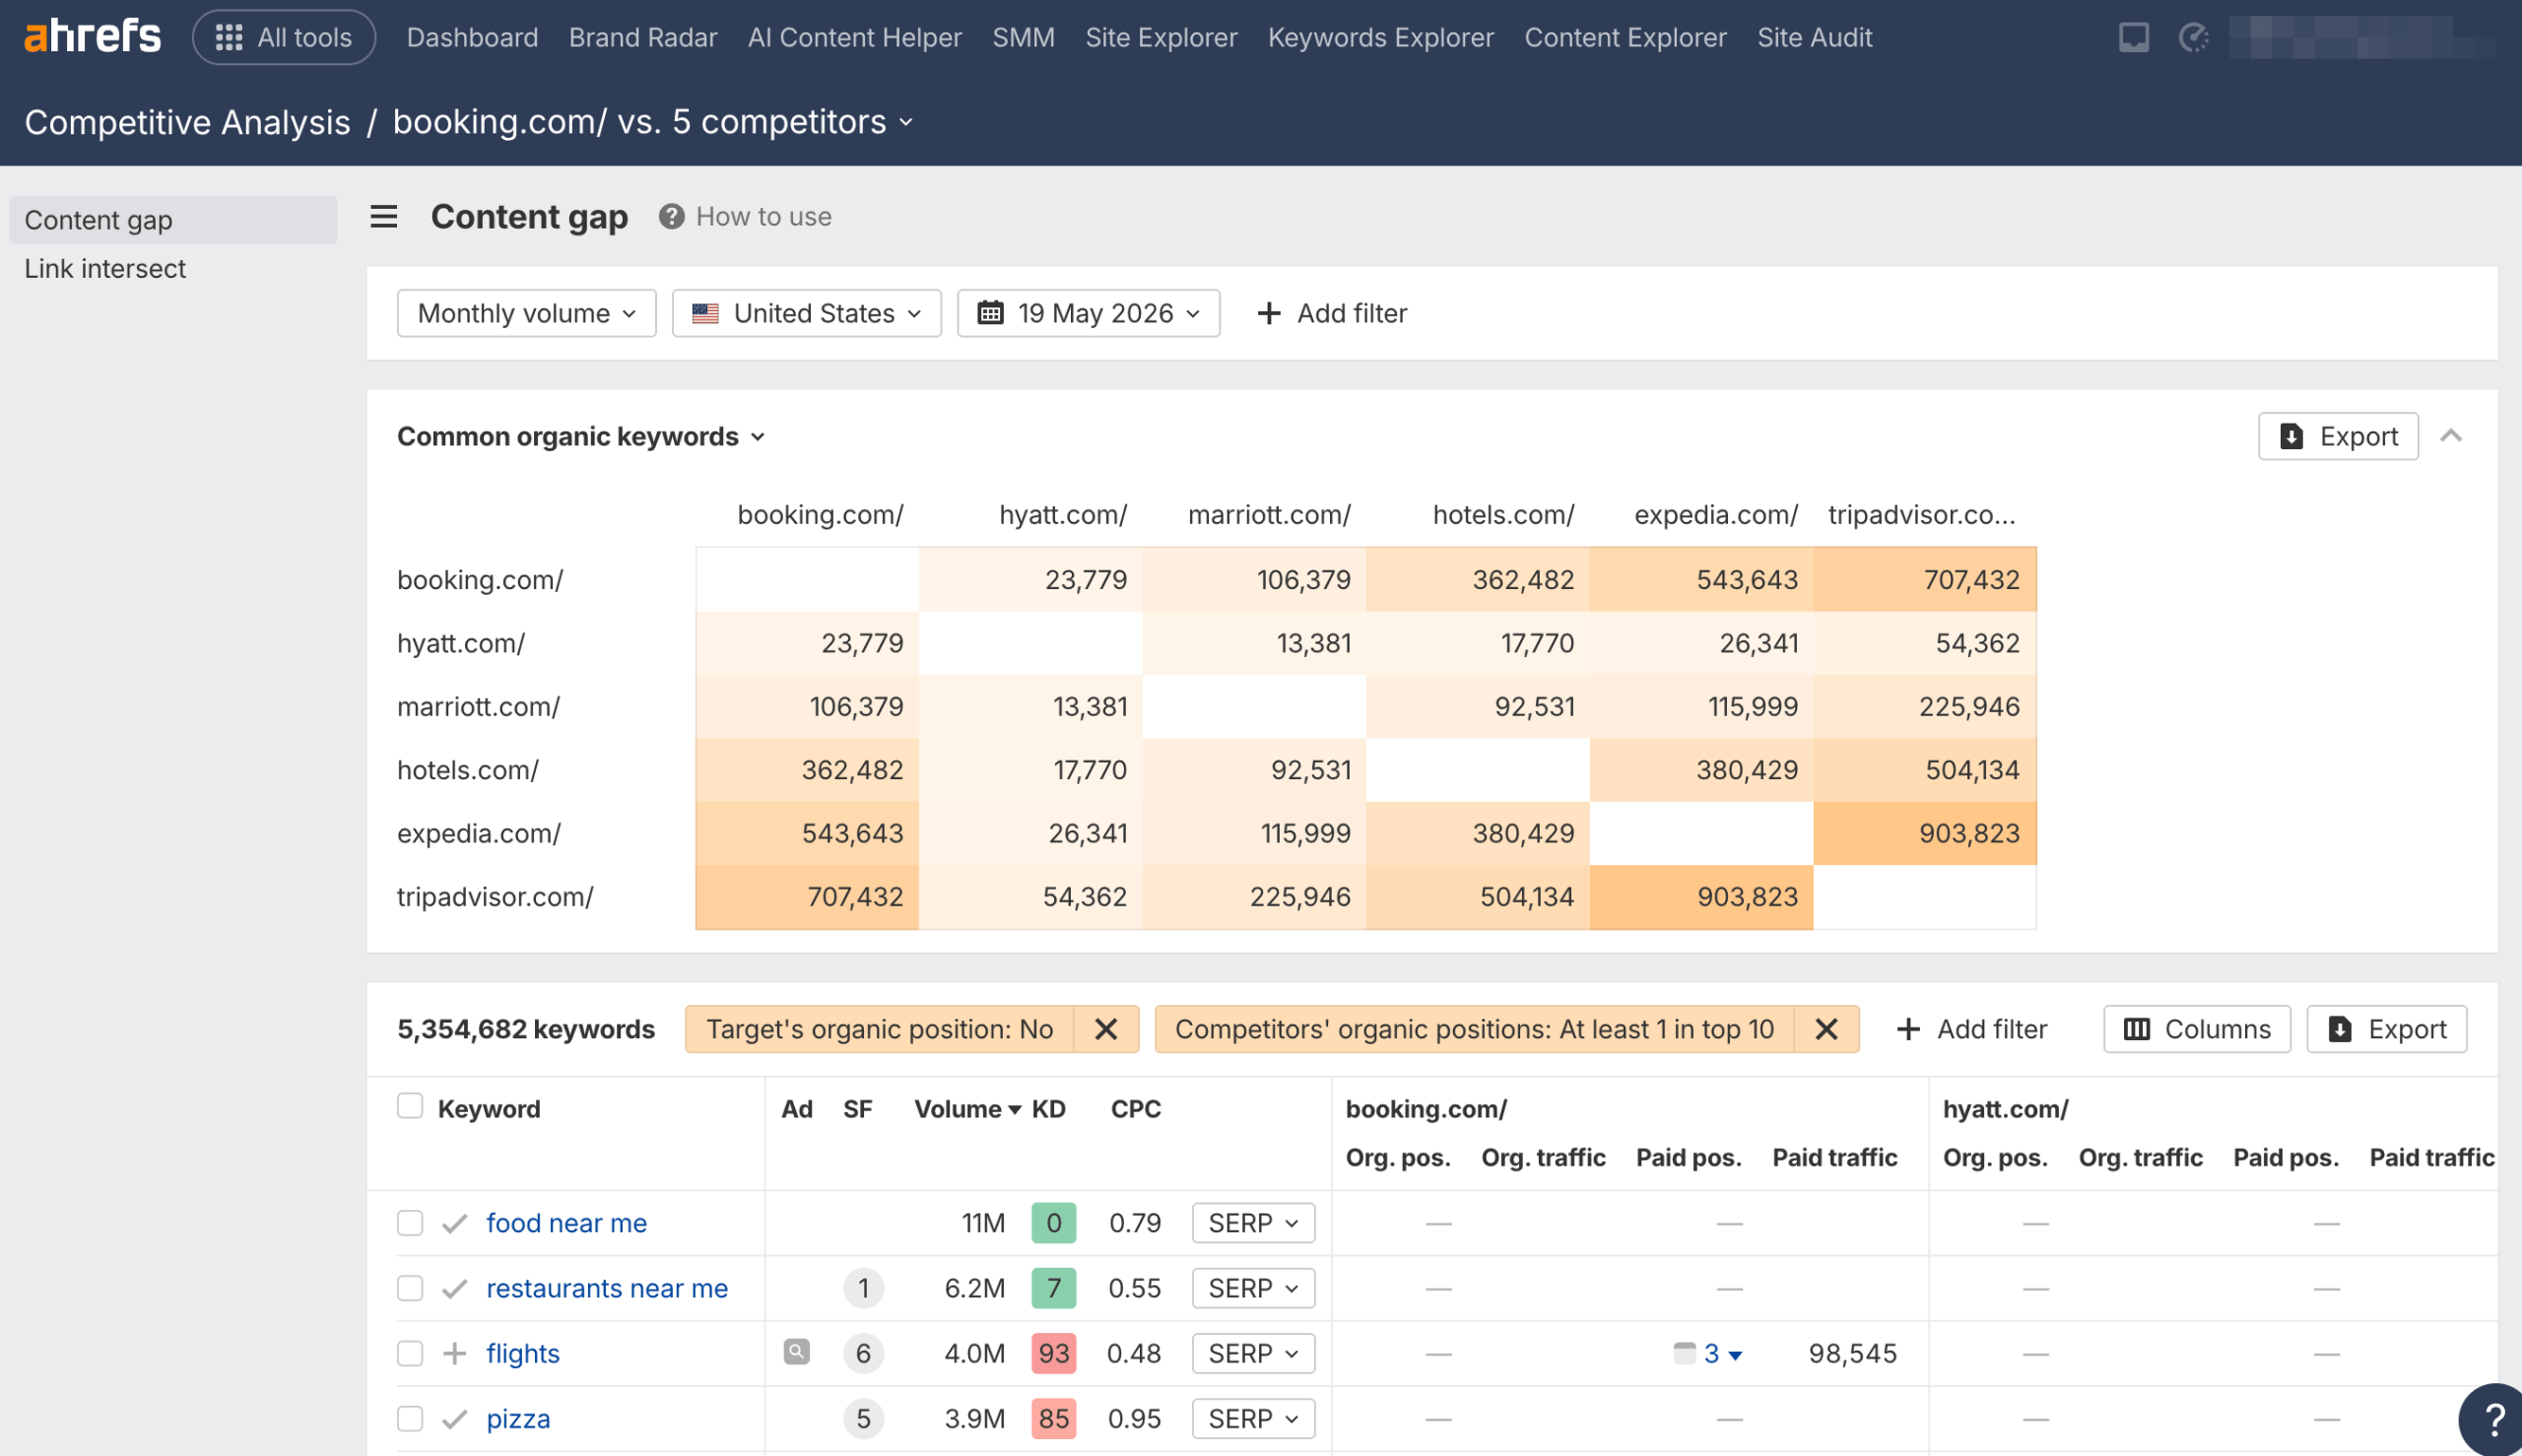Open SERP dropdown for restaurants near me
This screenshot has height=1456, width=2522.
[1252, 1288]
